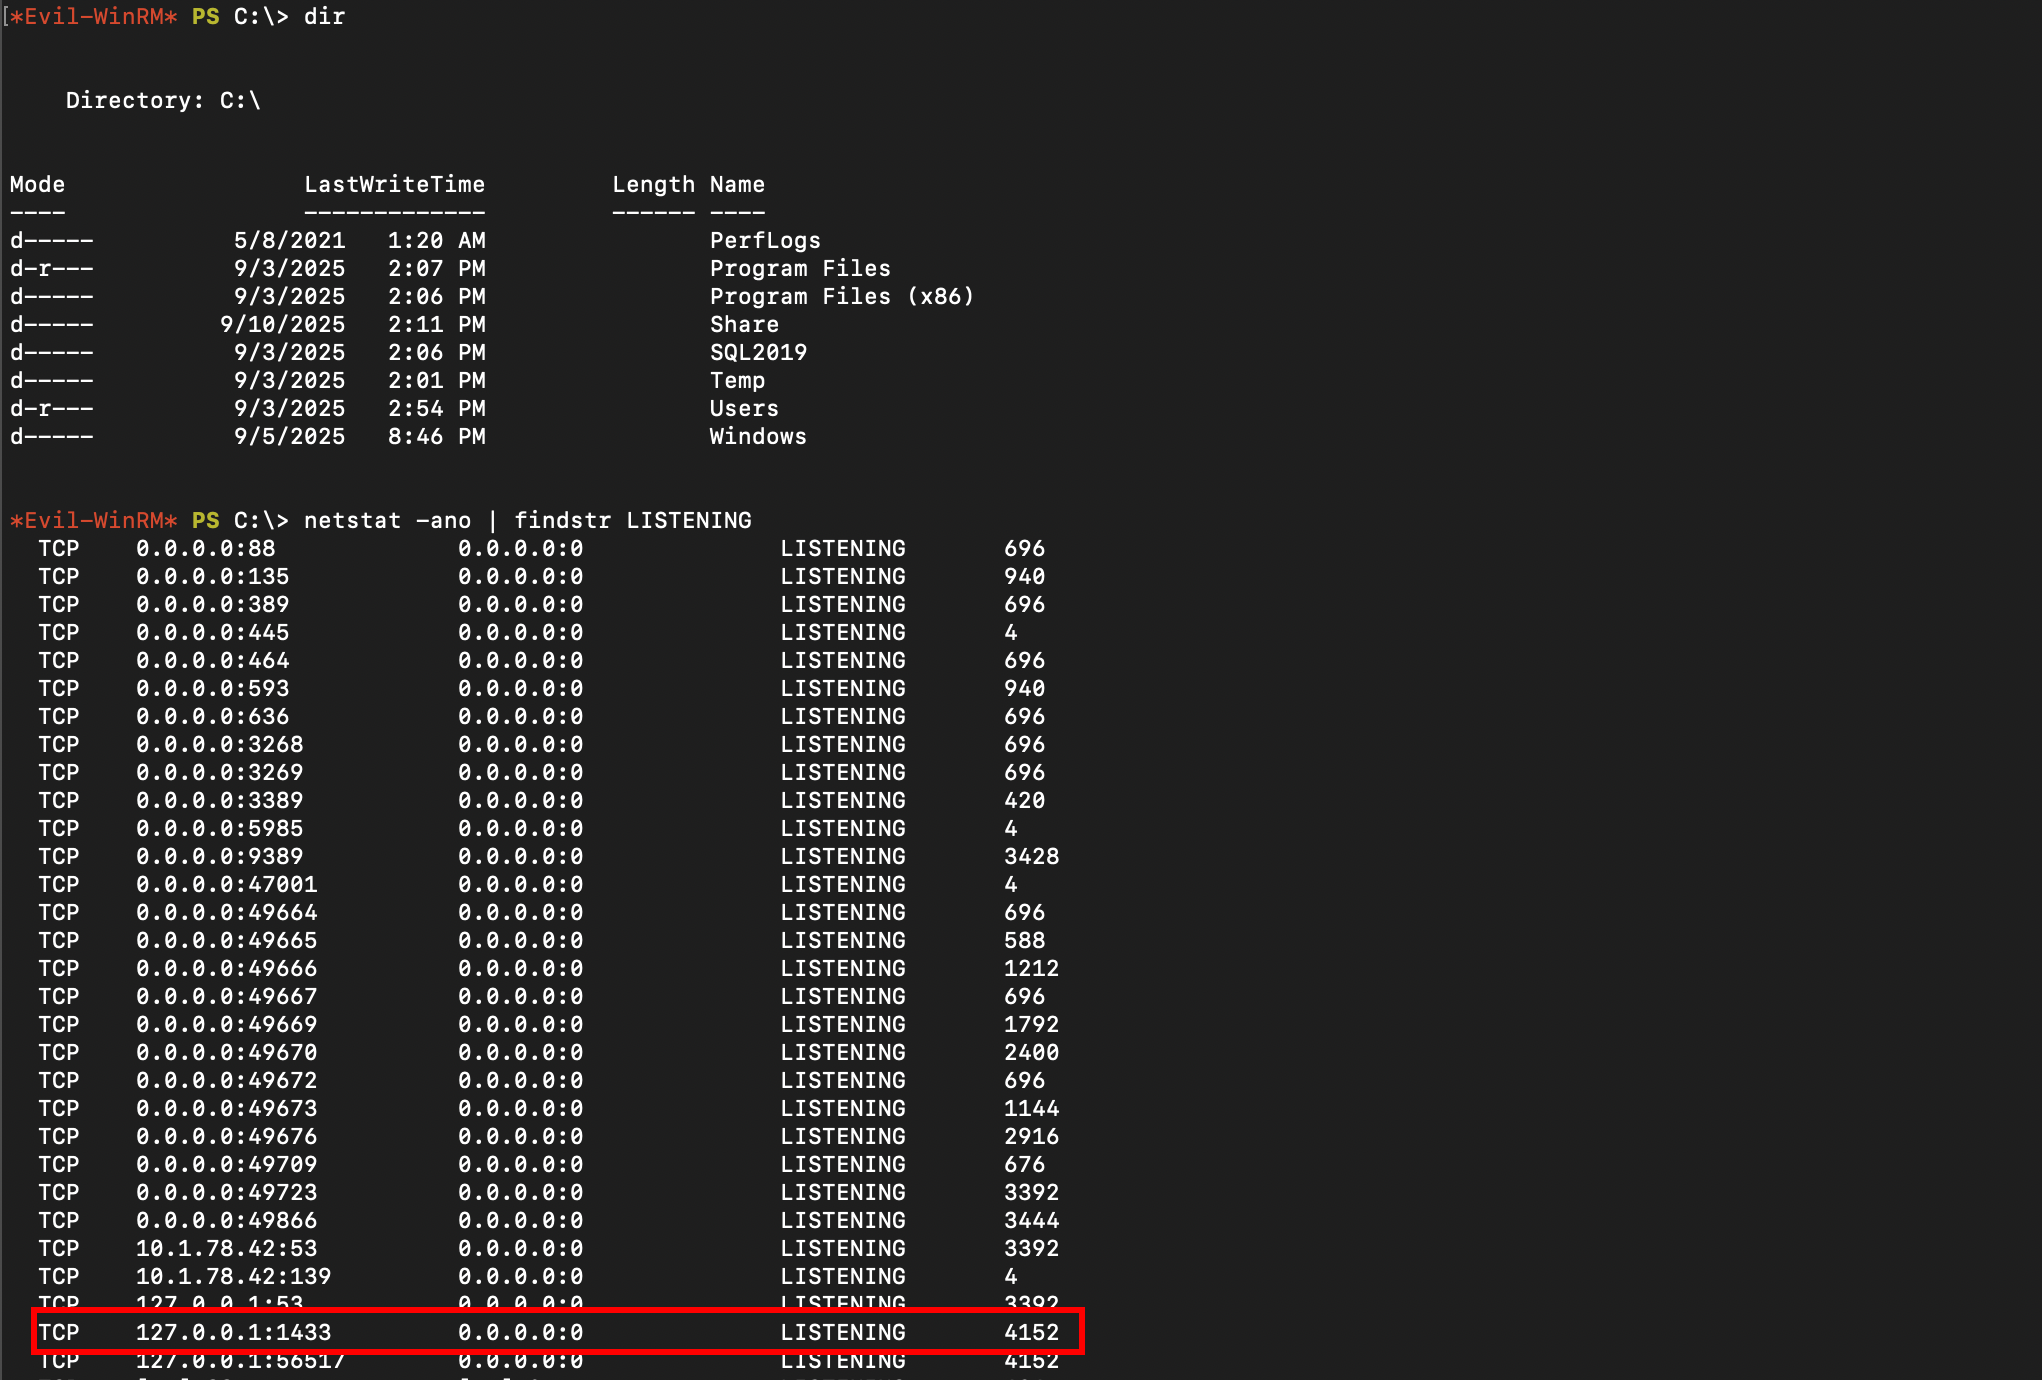Click PID 4152 in highlighted row
This screenshot has height=1380, width=2042.
1031,1333
